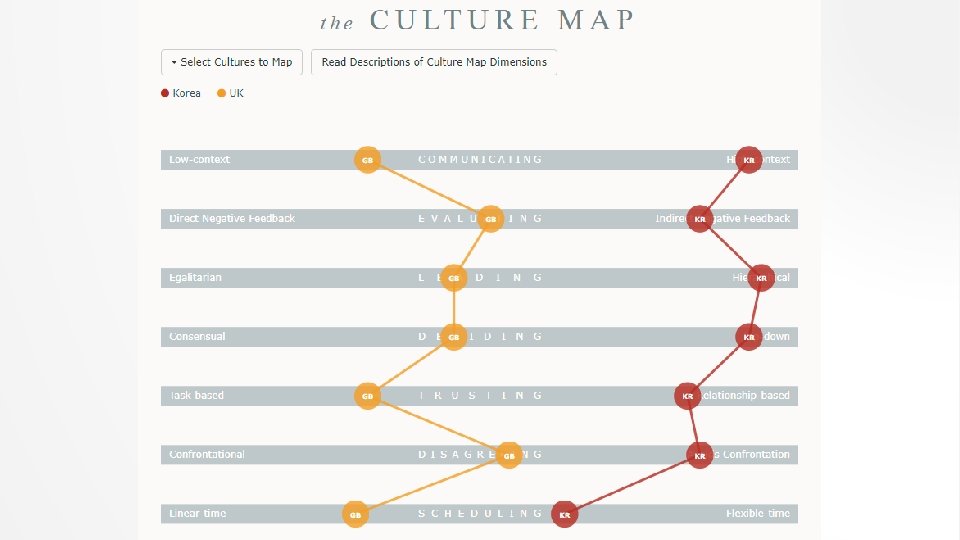
Task: Click the UK legend label
Action: pyautogui.click(x=237, y=93)
